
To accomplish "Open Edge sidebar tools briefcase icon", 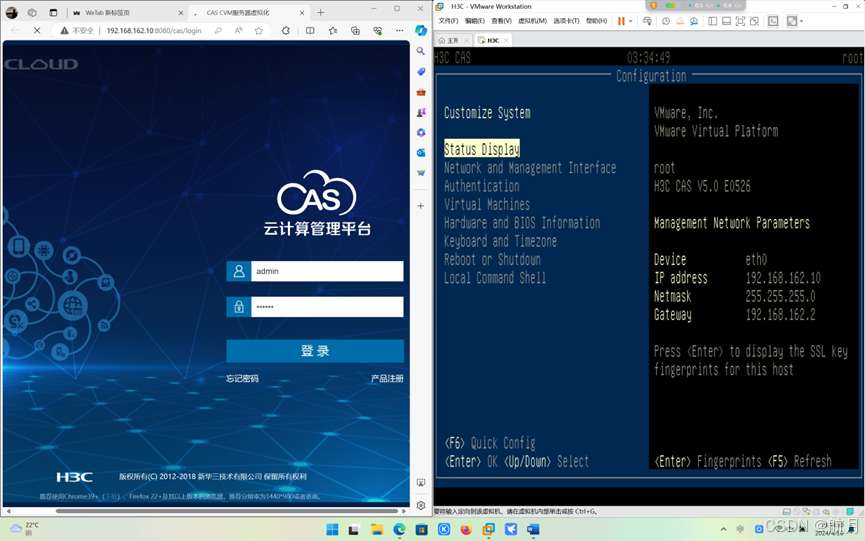I will (421, 92).
